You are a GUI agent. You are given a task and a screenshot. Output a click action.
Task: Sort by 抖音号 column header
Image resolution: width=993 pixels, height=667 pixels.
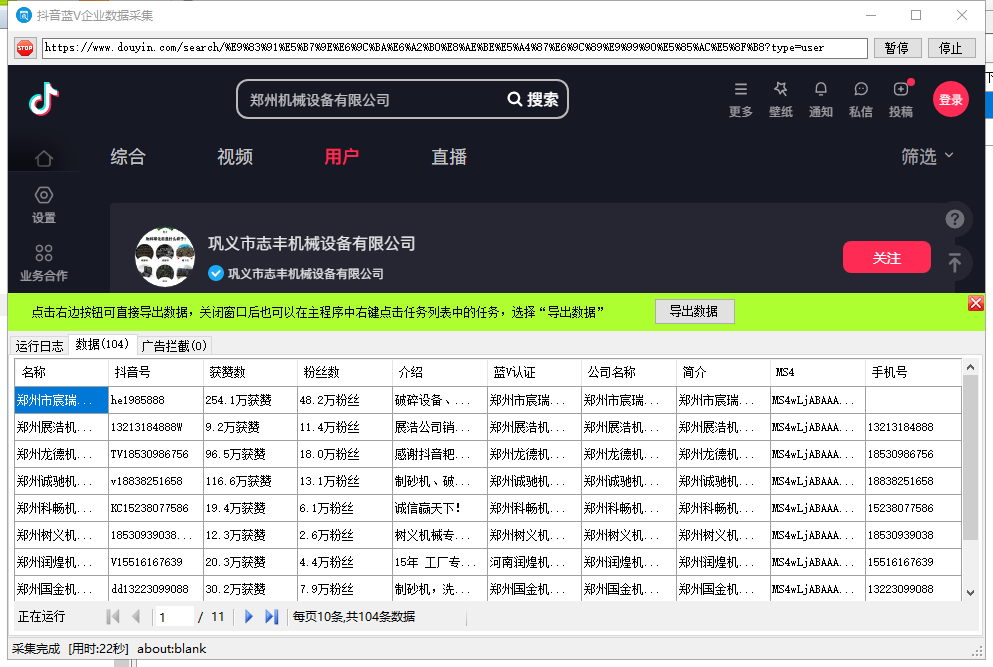coord(156,372)
